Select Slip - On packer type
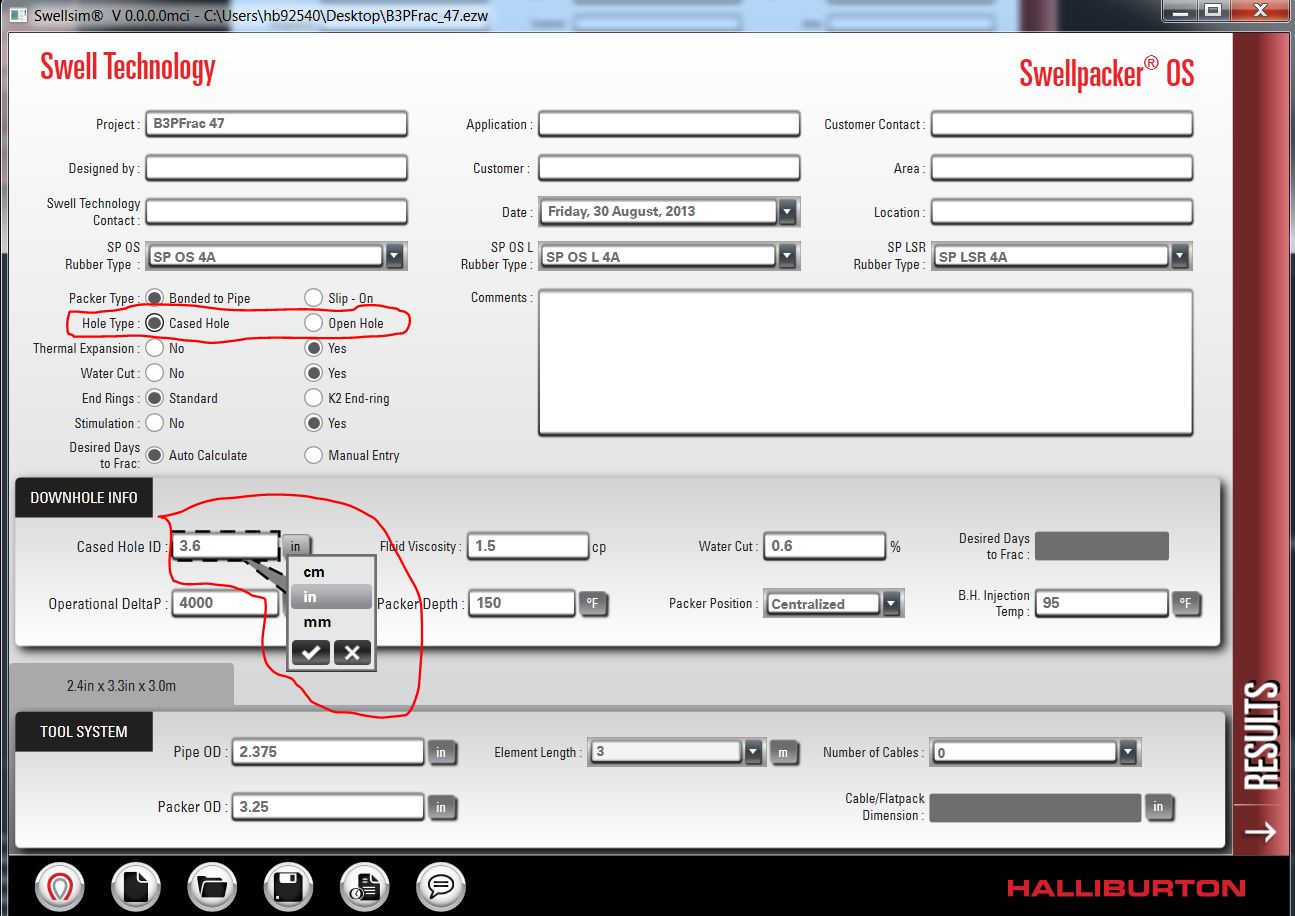Image resolution: width=1295 pixels, height=916 pixels. point(313,298)
